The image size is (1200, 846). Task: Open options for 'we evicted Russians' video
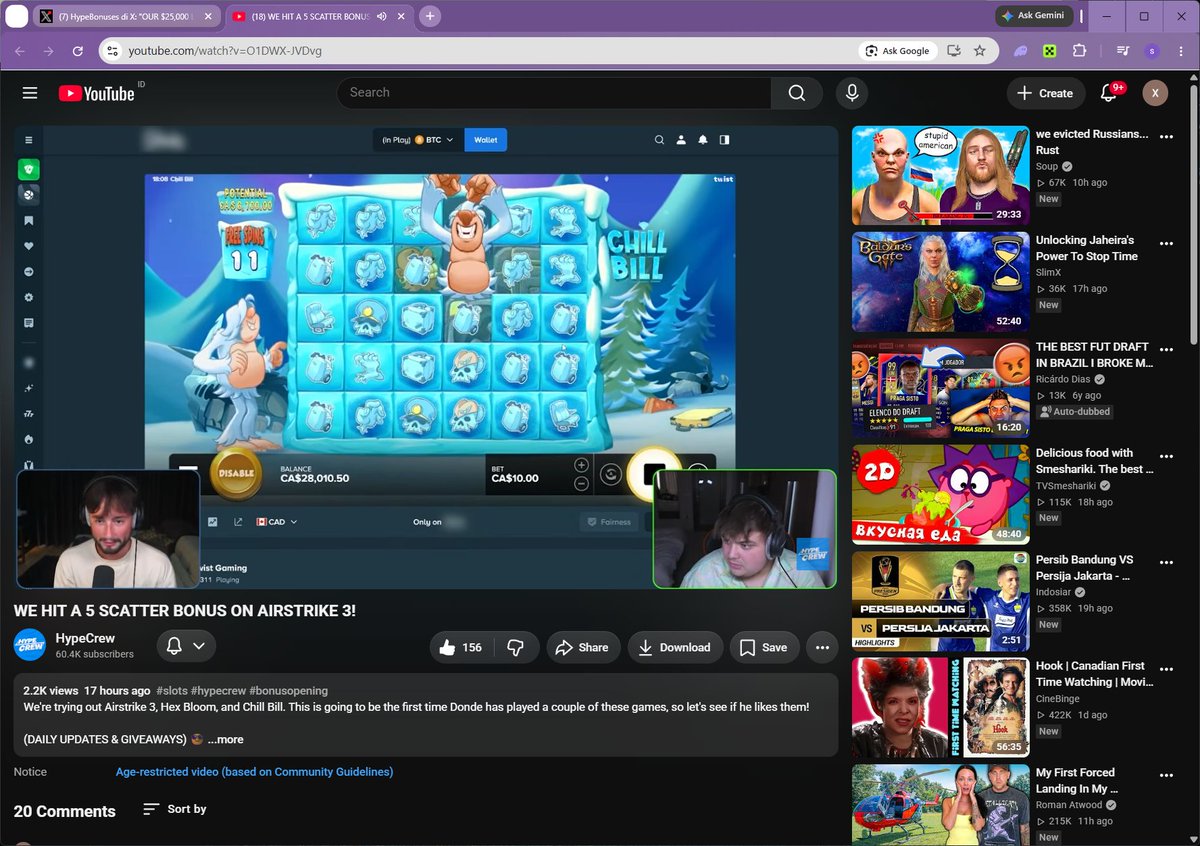point(1166,137)
